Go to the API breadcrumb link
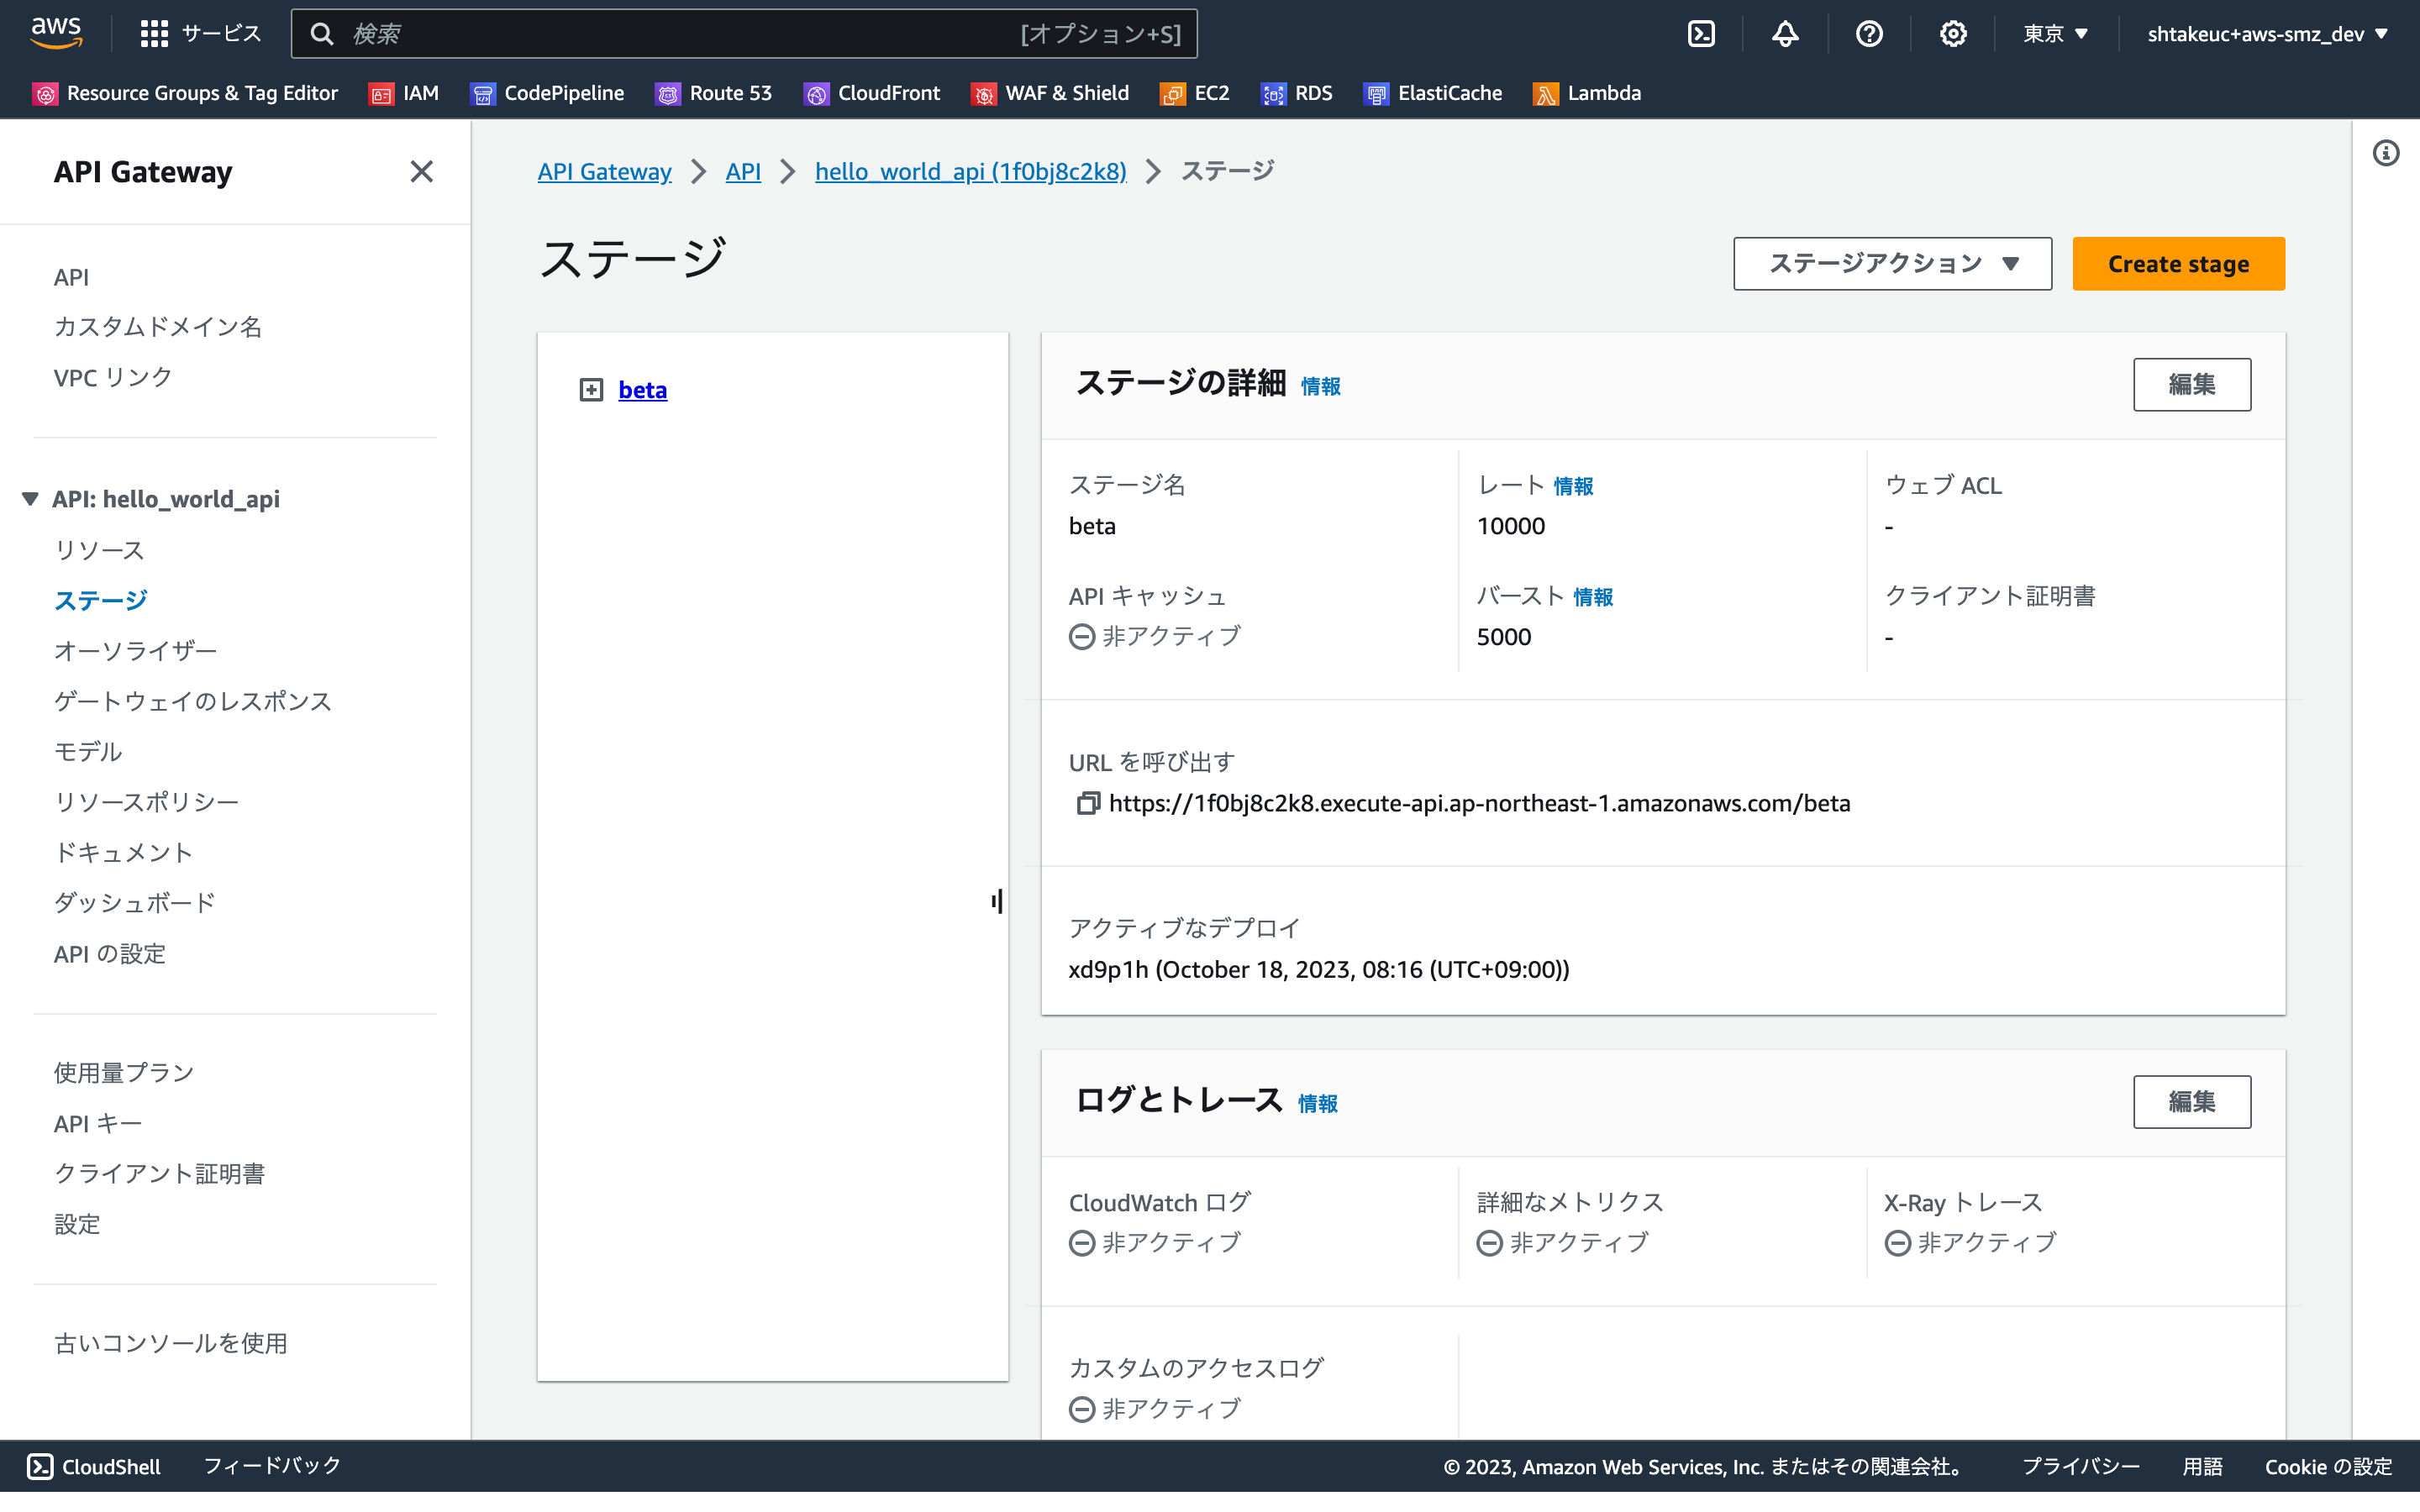 coord(743,171)
